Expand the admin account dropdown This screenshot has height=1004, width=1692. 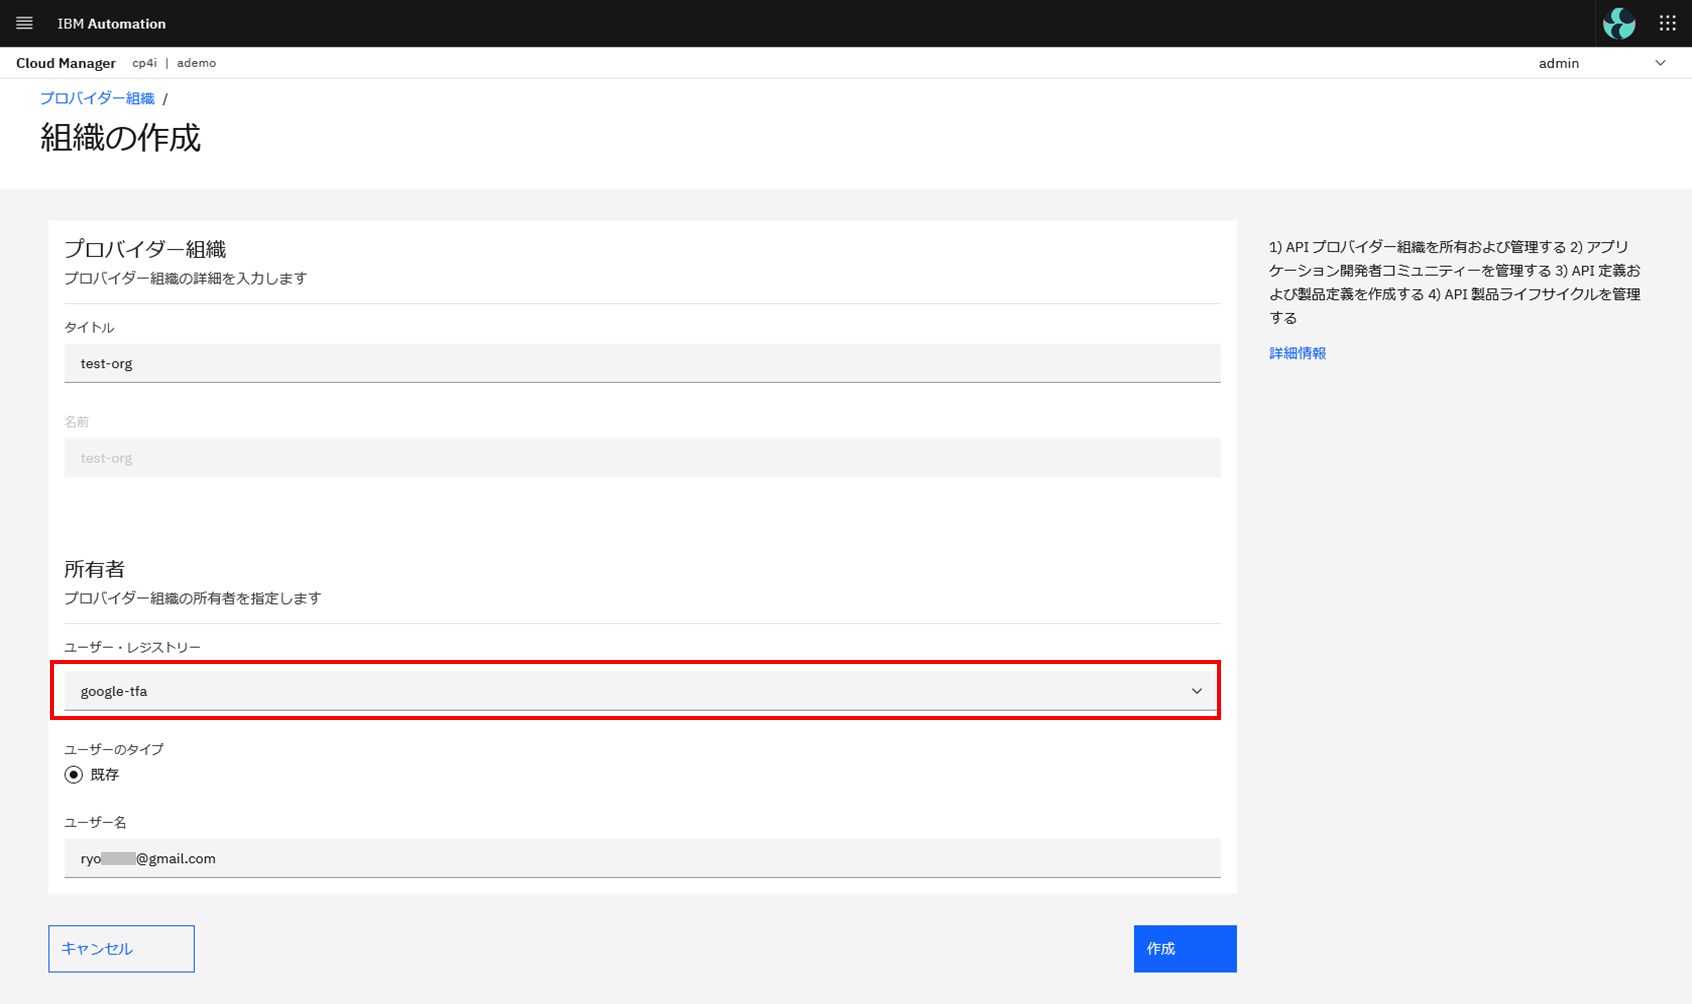[1602, 63]
